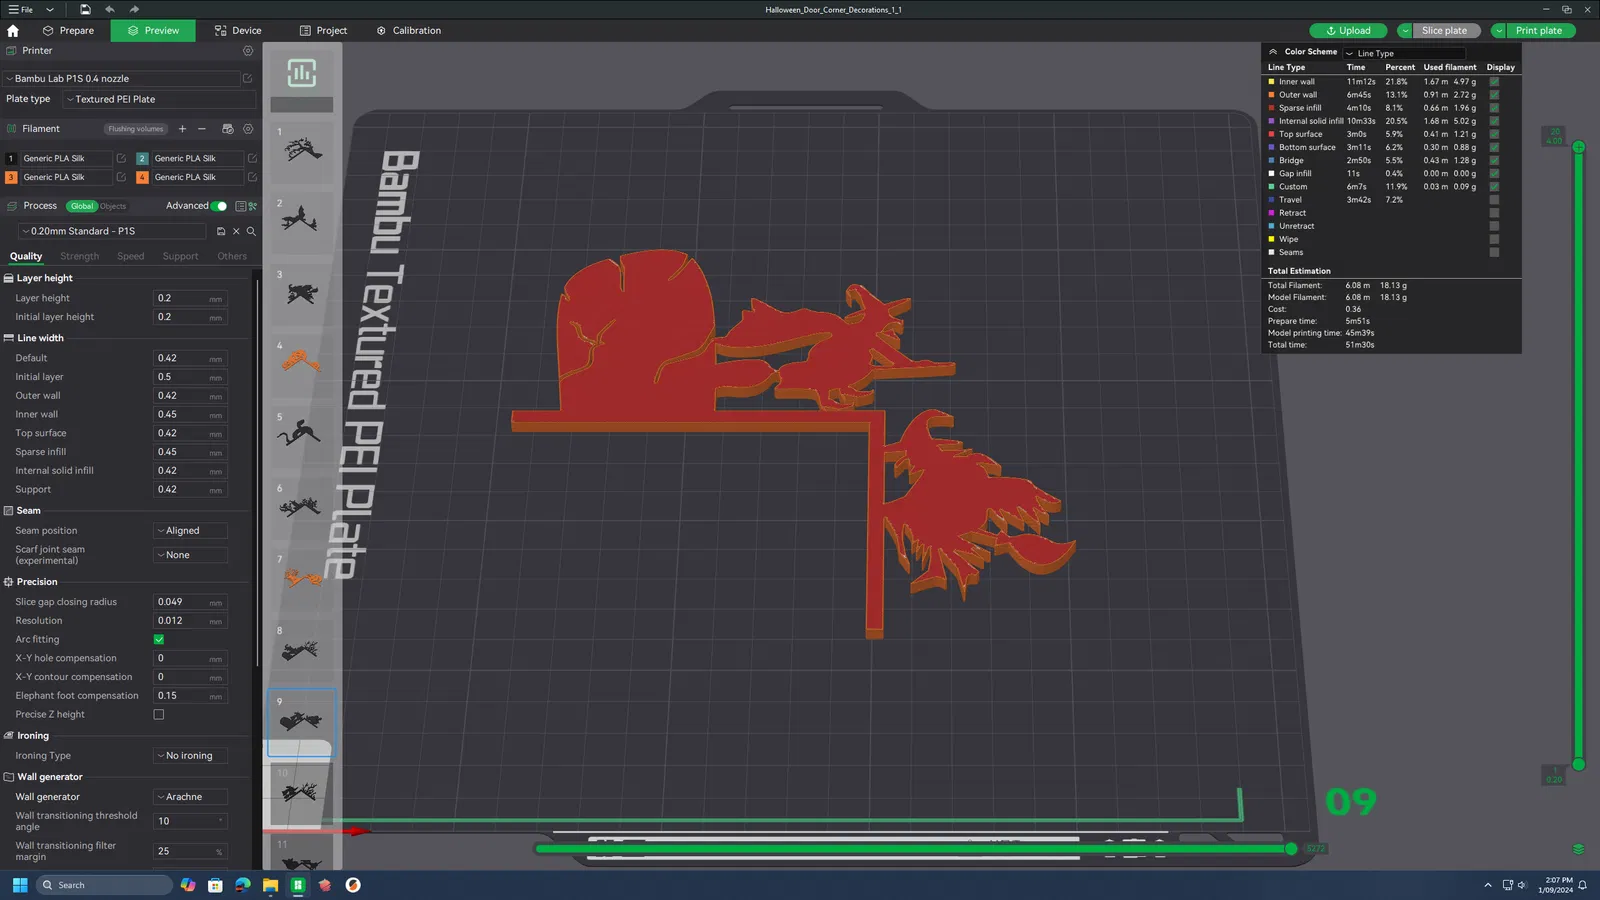Click the horizontal move slider handle
This screenshot has width=1600, height=900.
[1291, 849]
